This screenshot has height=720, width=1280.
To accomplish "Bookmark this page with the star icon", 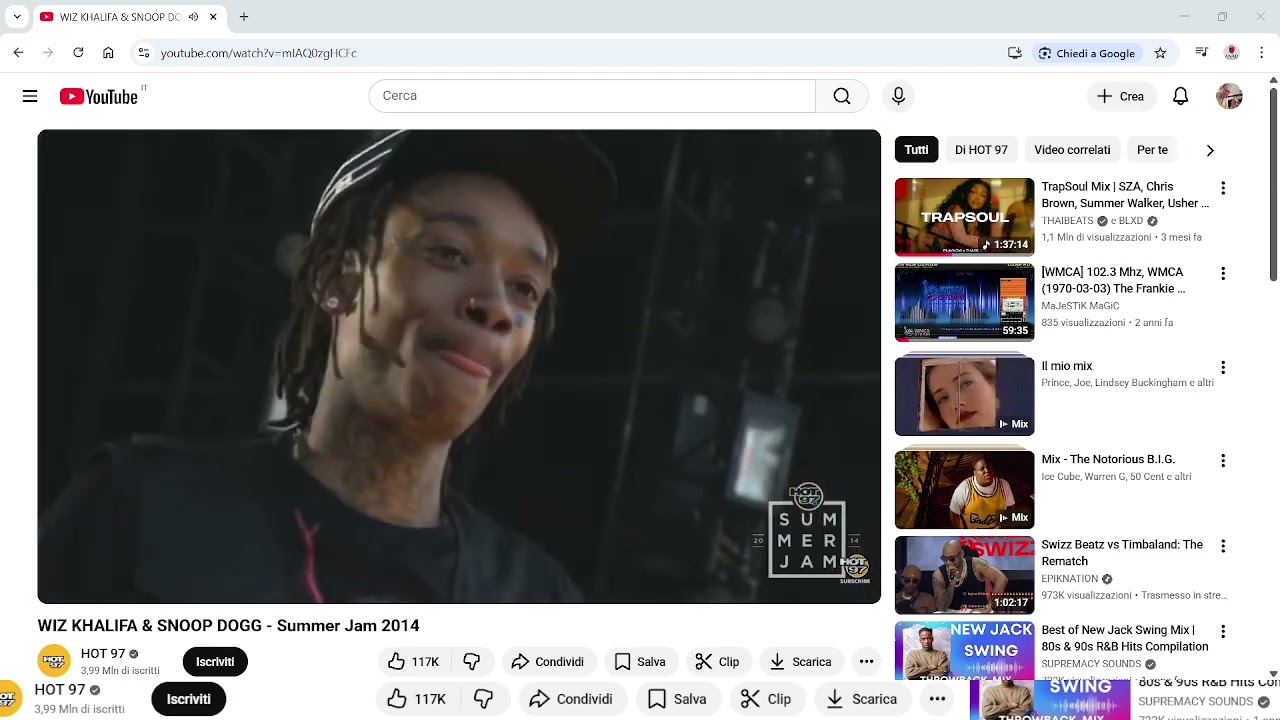I will pos(1160,53).
